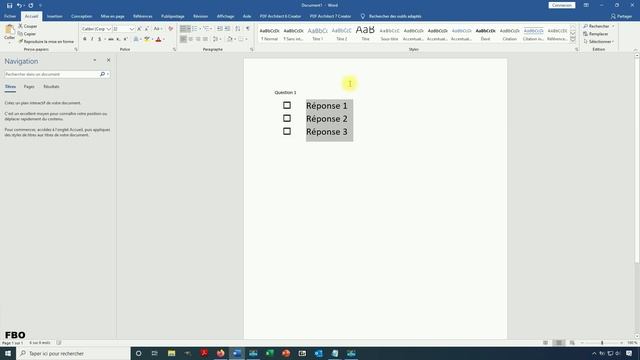Screen dimensions: 640x360
Task: Check the box beside Réponse 2
Action: [287, 118]
